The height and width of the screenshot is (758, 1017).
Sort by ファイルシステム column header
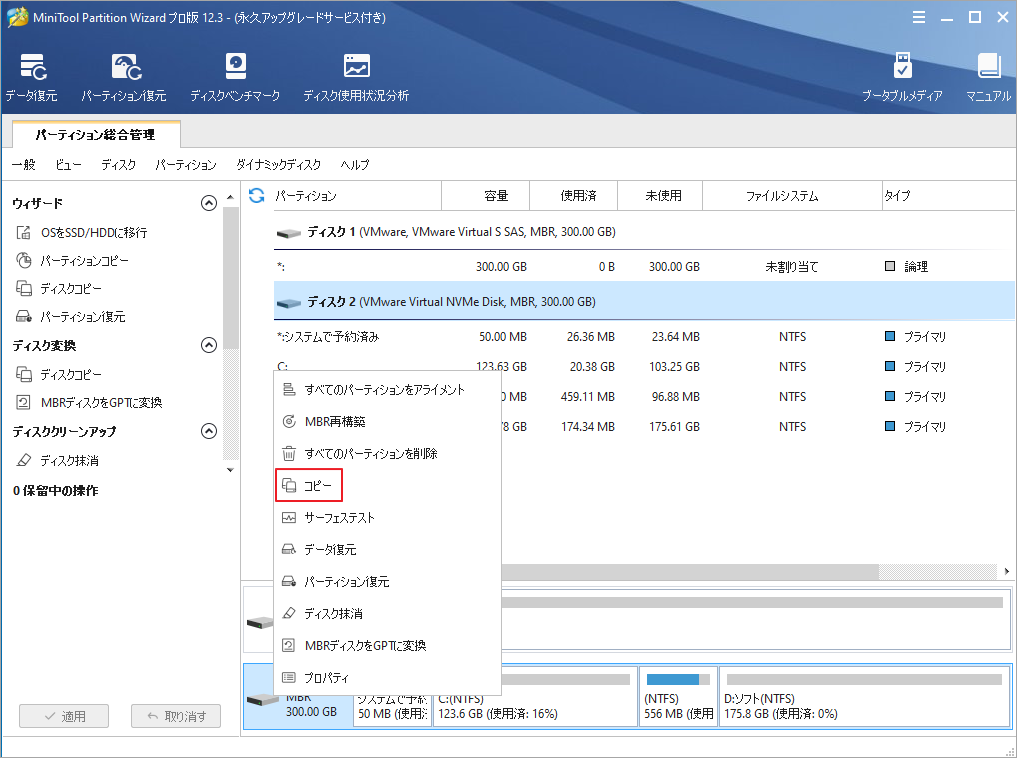click(792, 196)
